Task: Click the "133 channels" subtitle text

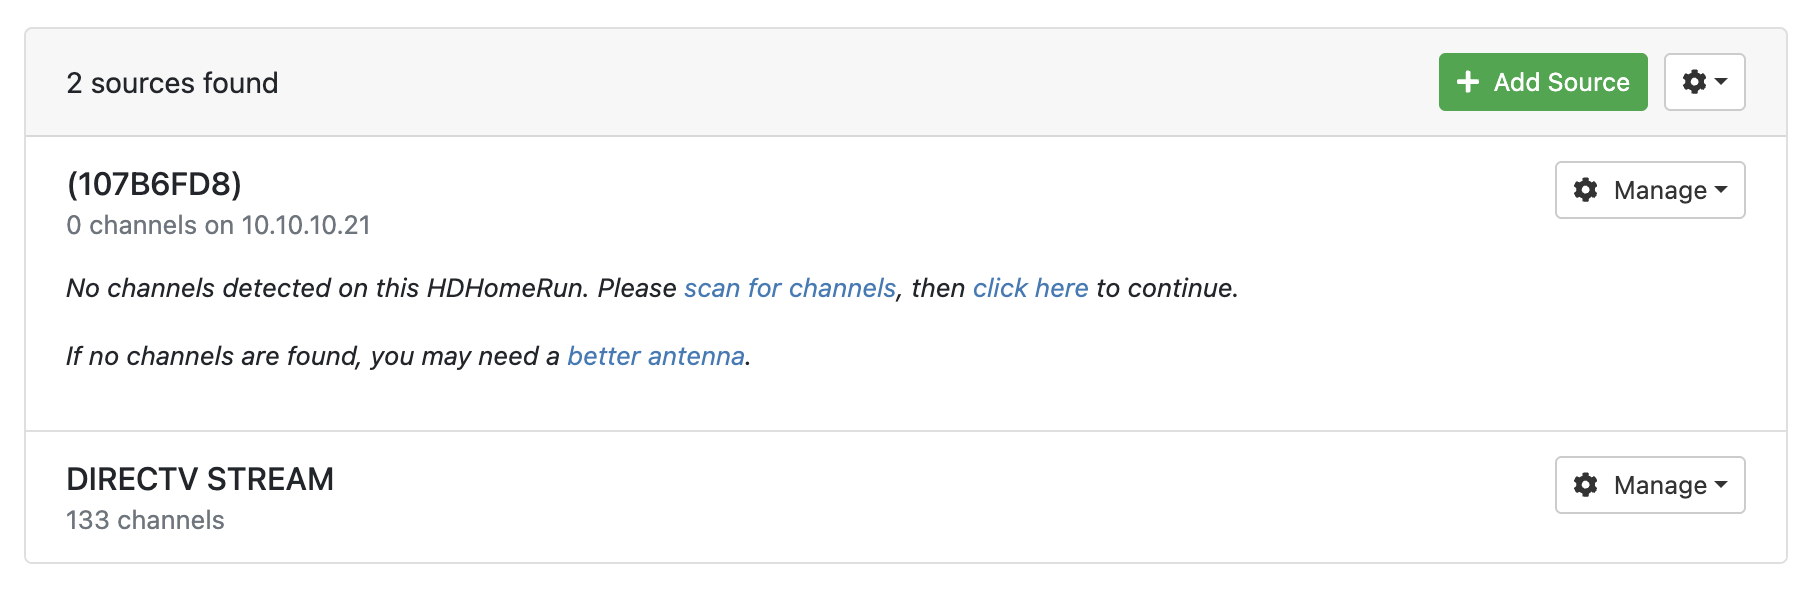Action: 145,520
